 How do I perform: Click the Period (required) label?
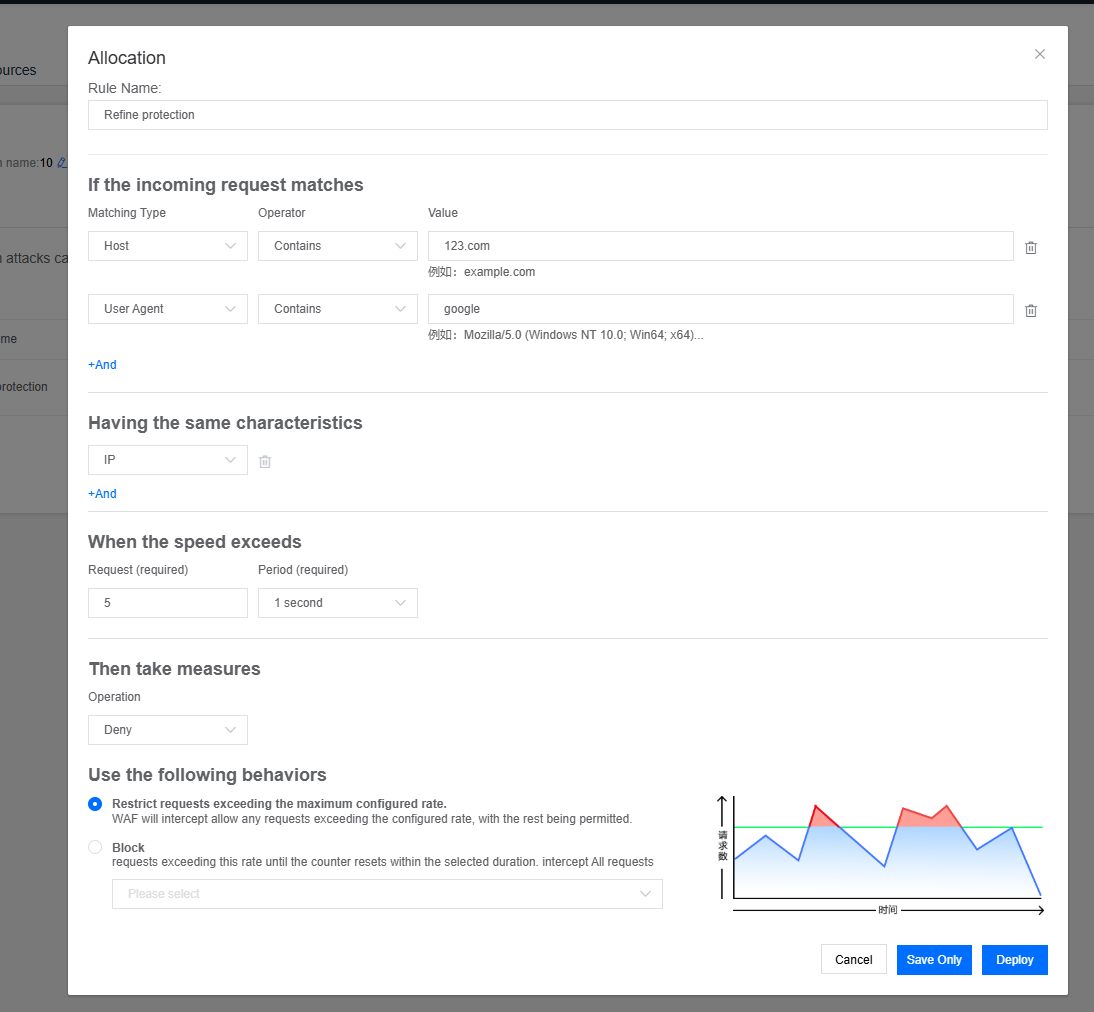coord(303,570)
